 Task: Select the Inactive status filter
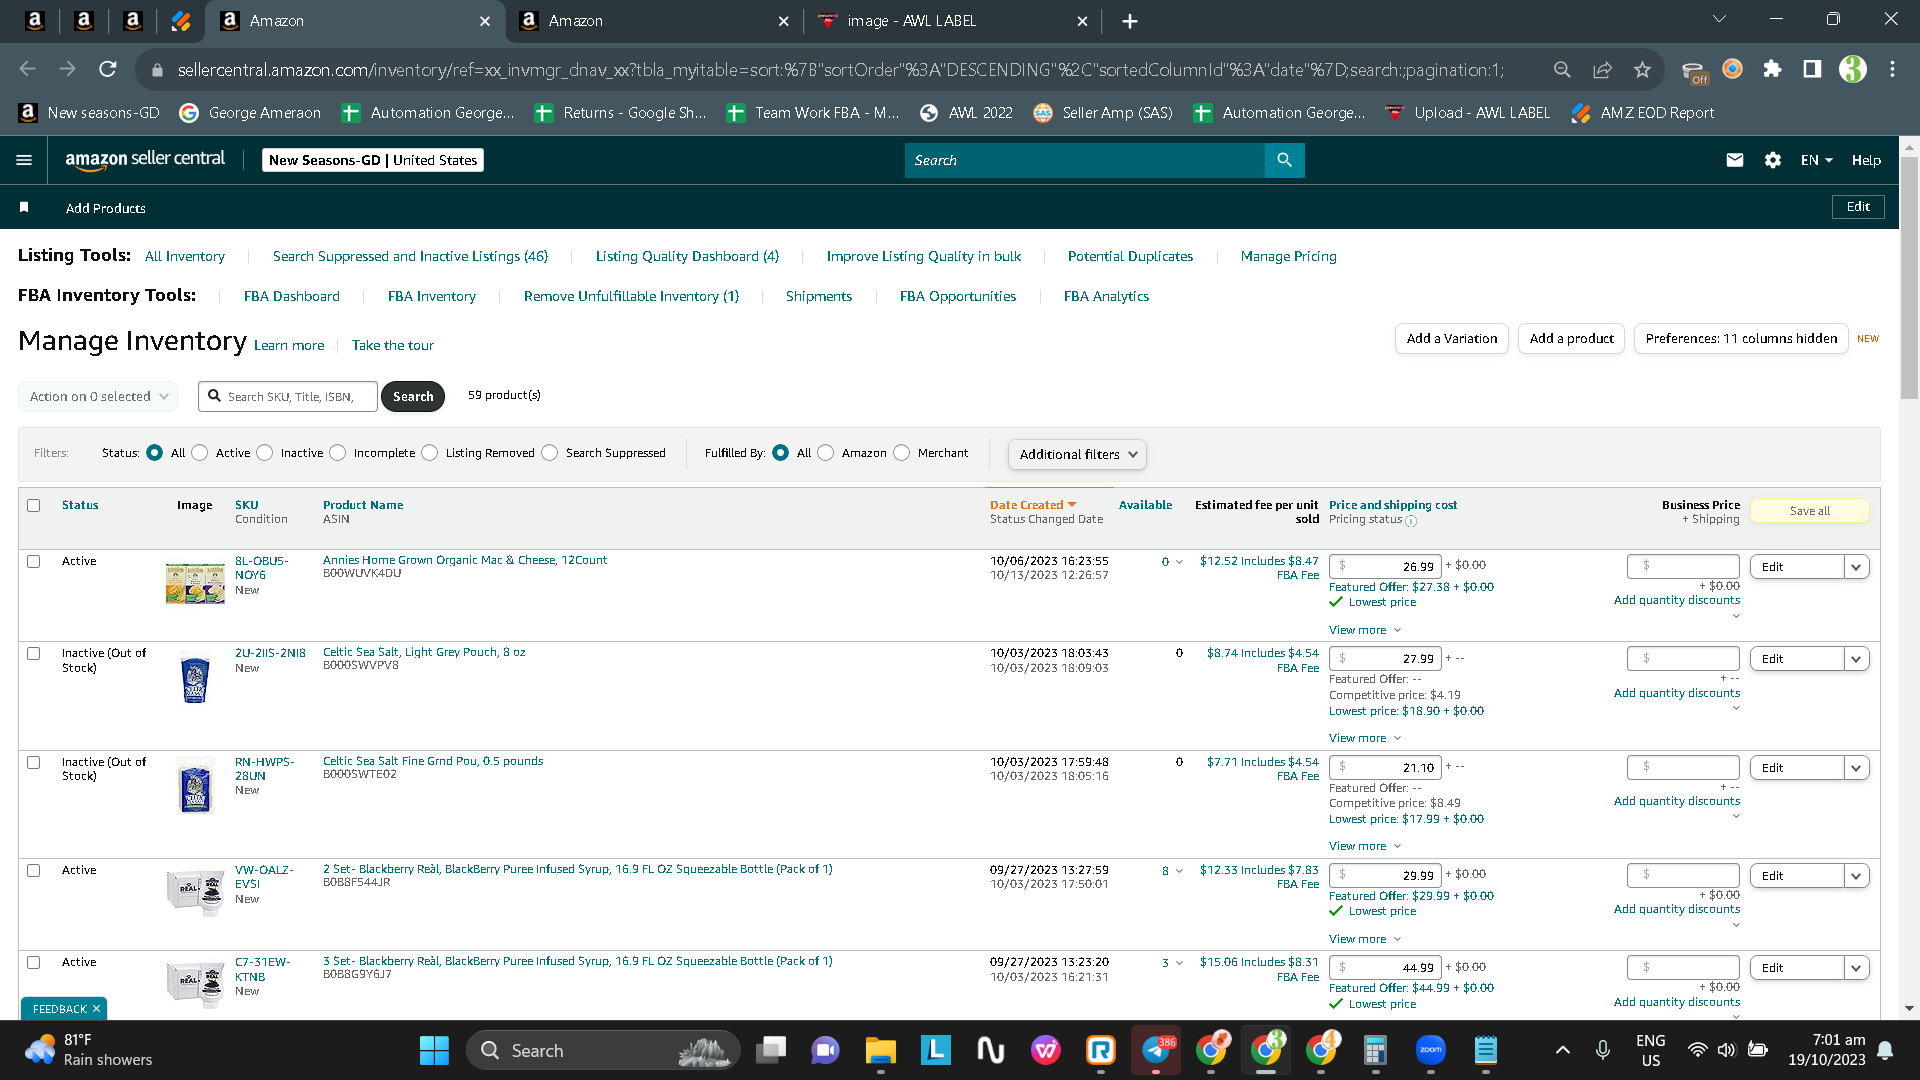coord(265,453)
